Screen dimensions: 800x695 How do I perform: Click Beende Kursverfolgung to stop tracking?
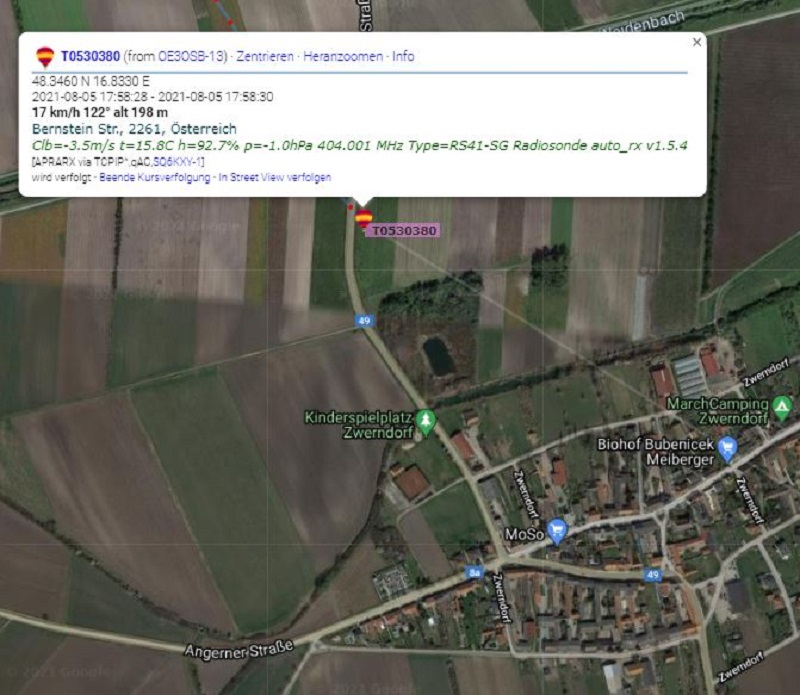[155, 177]
